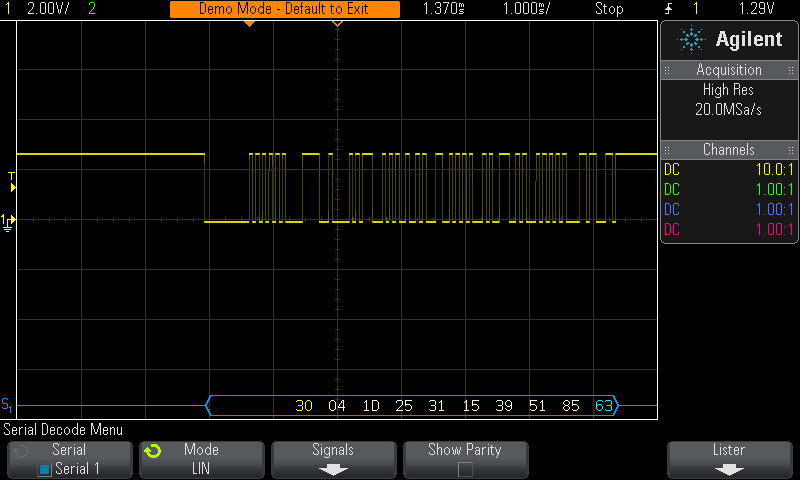The width and height of the screenshot is (800, 480).
Task: Click the Agilent logo
Action: click(x=730, y=40)
